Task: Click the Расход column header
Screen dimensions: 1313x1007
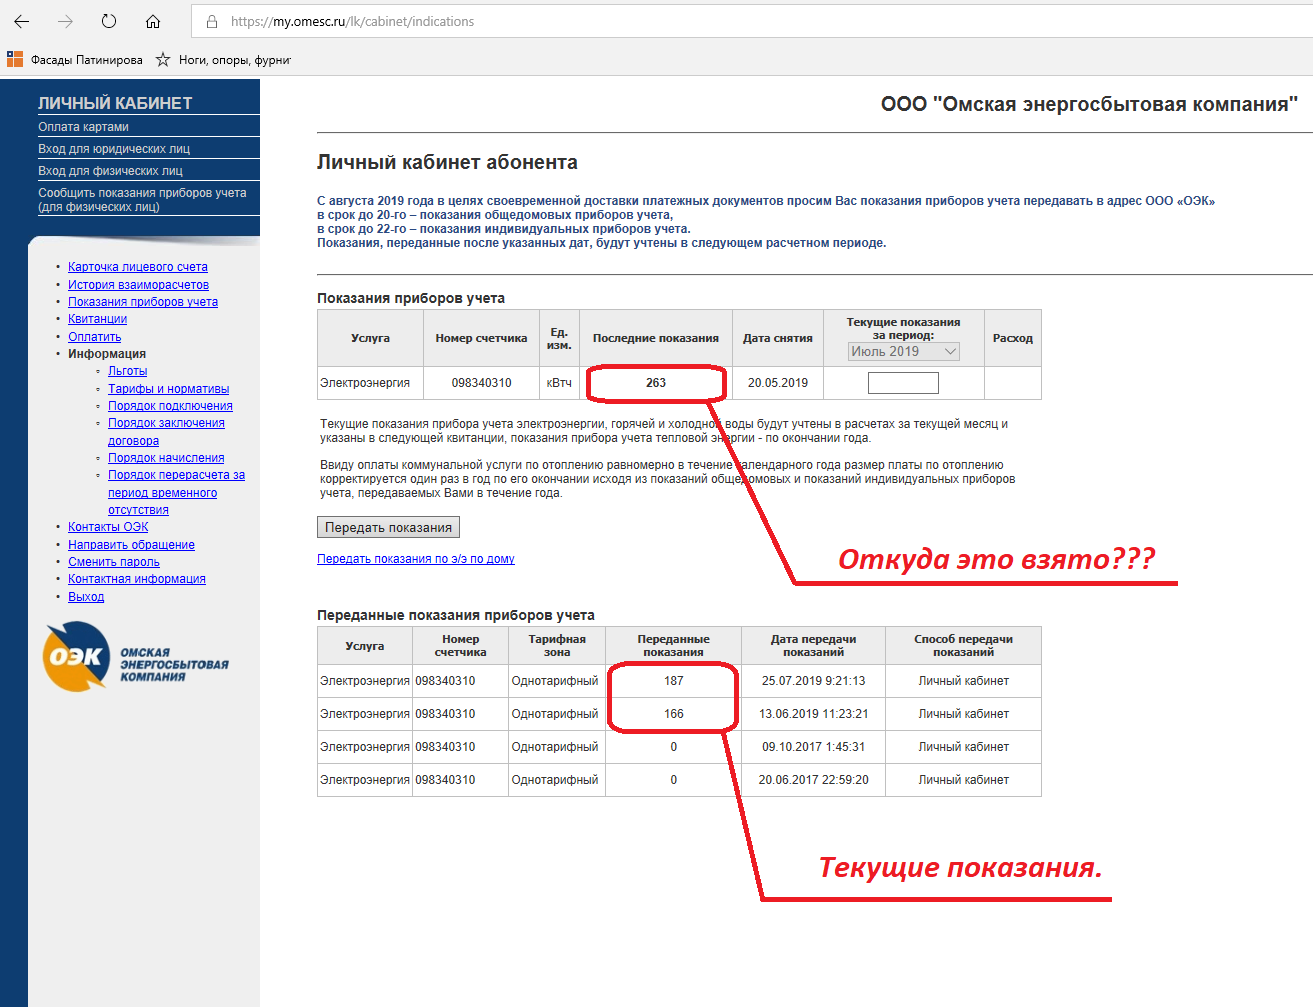Action: 1013,338
